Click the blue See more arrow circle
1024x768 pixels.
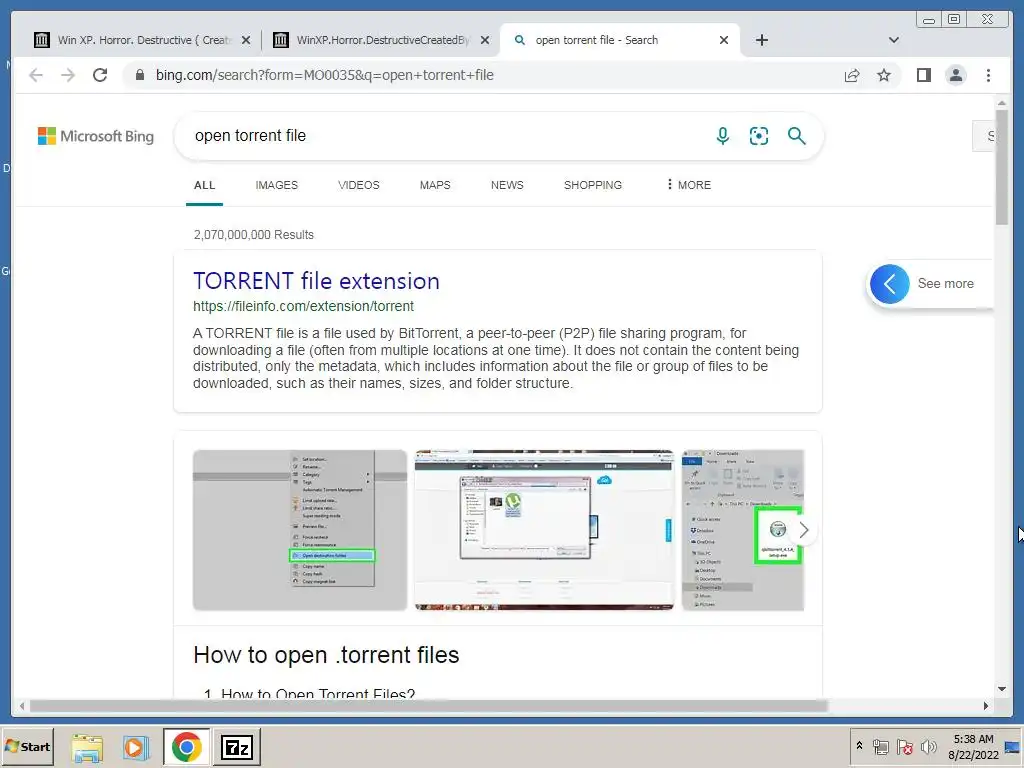coord(889,283)
